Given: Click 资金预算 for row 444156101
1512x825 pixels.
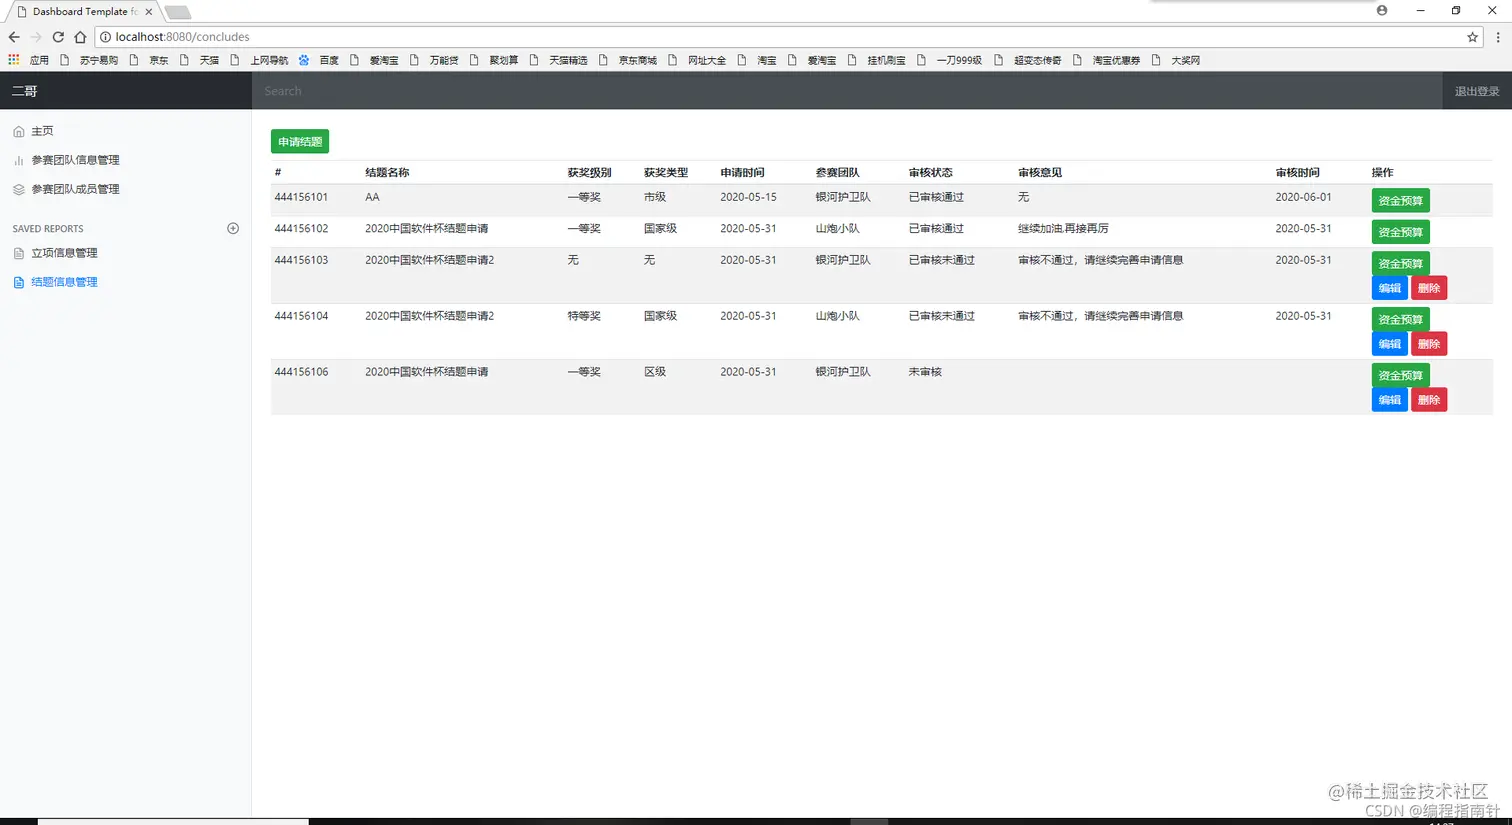Looking at the screenshot, I should tap(1400, 201).
